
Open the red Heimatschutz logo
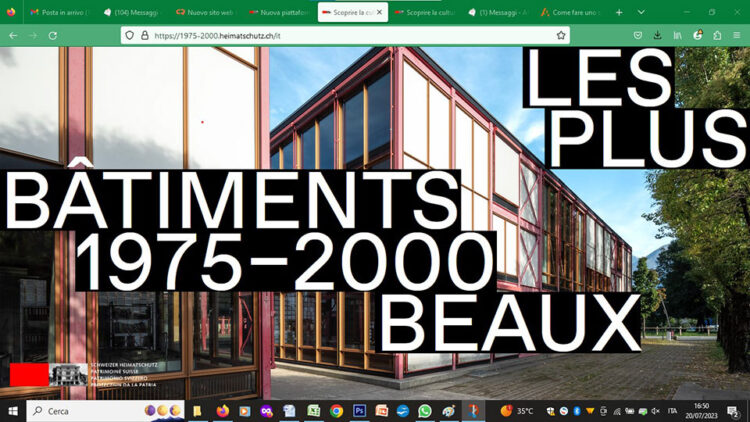pyautogui.click(x=29, y=375)
